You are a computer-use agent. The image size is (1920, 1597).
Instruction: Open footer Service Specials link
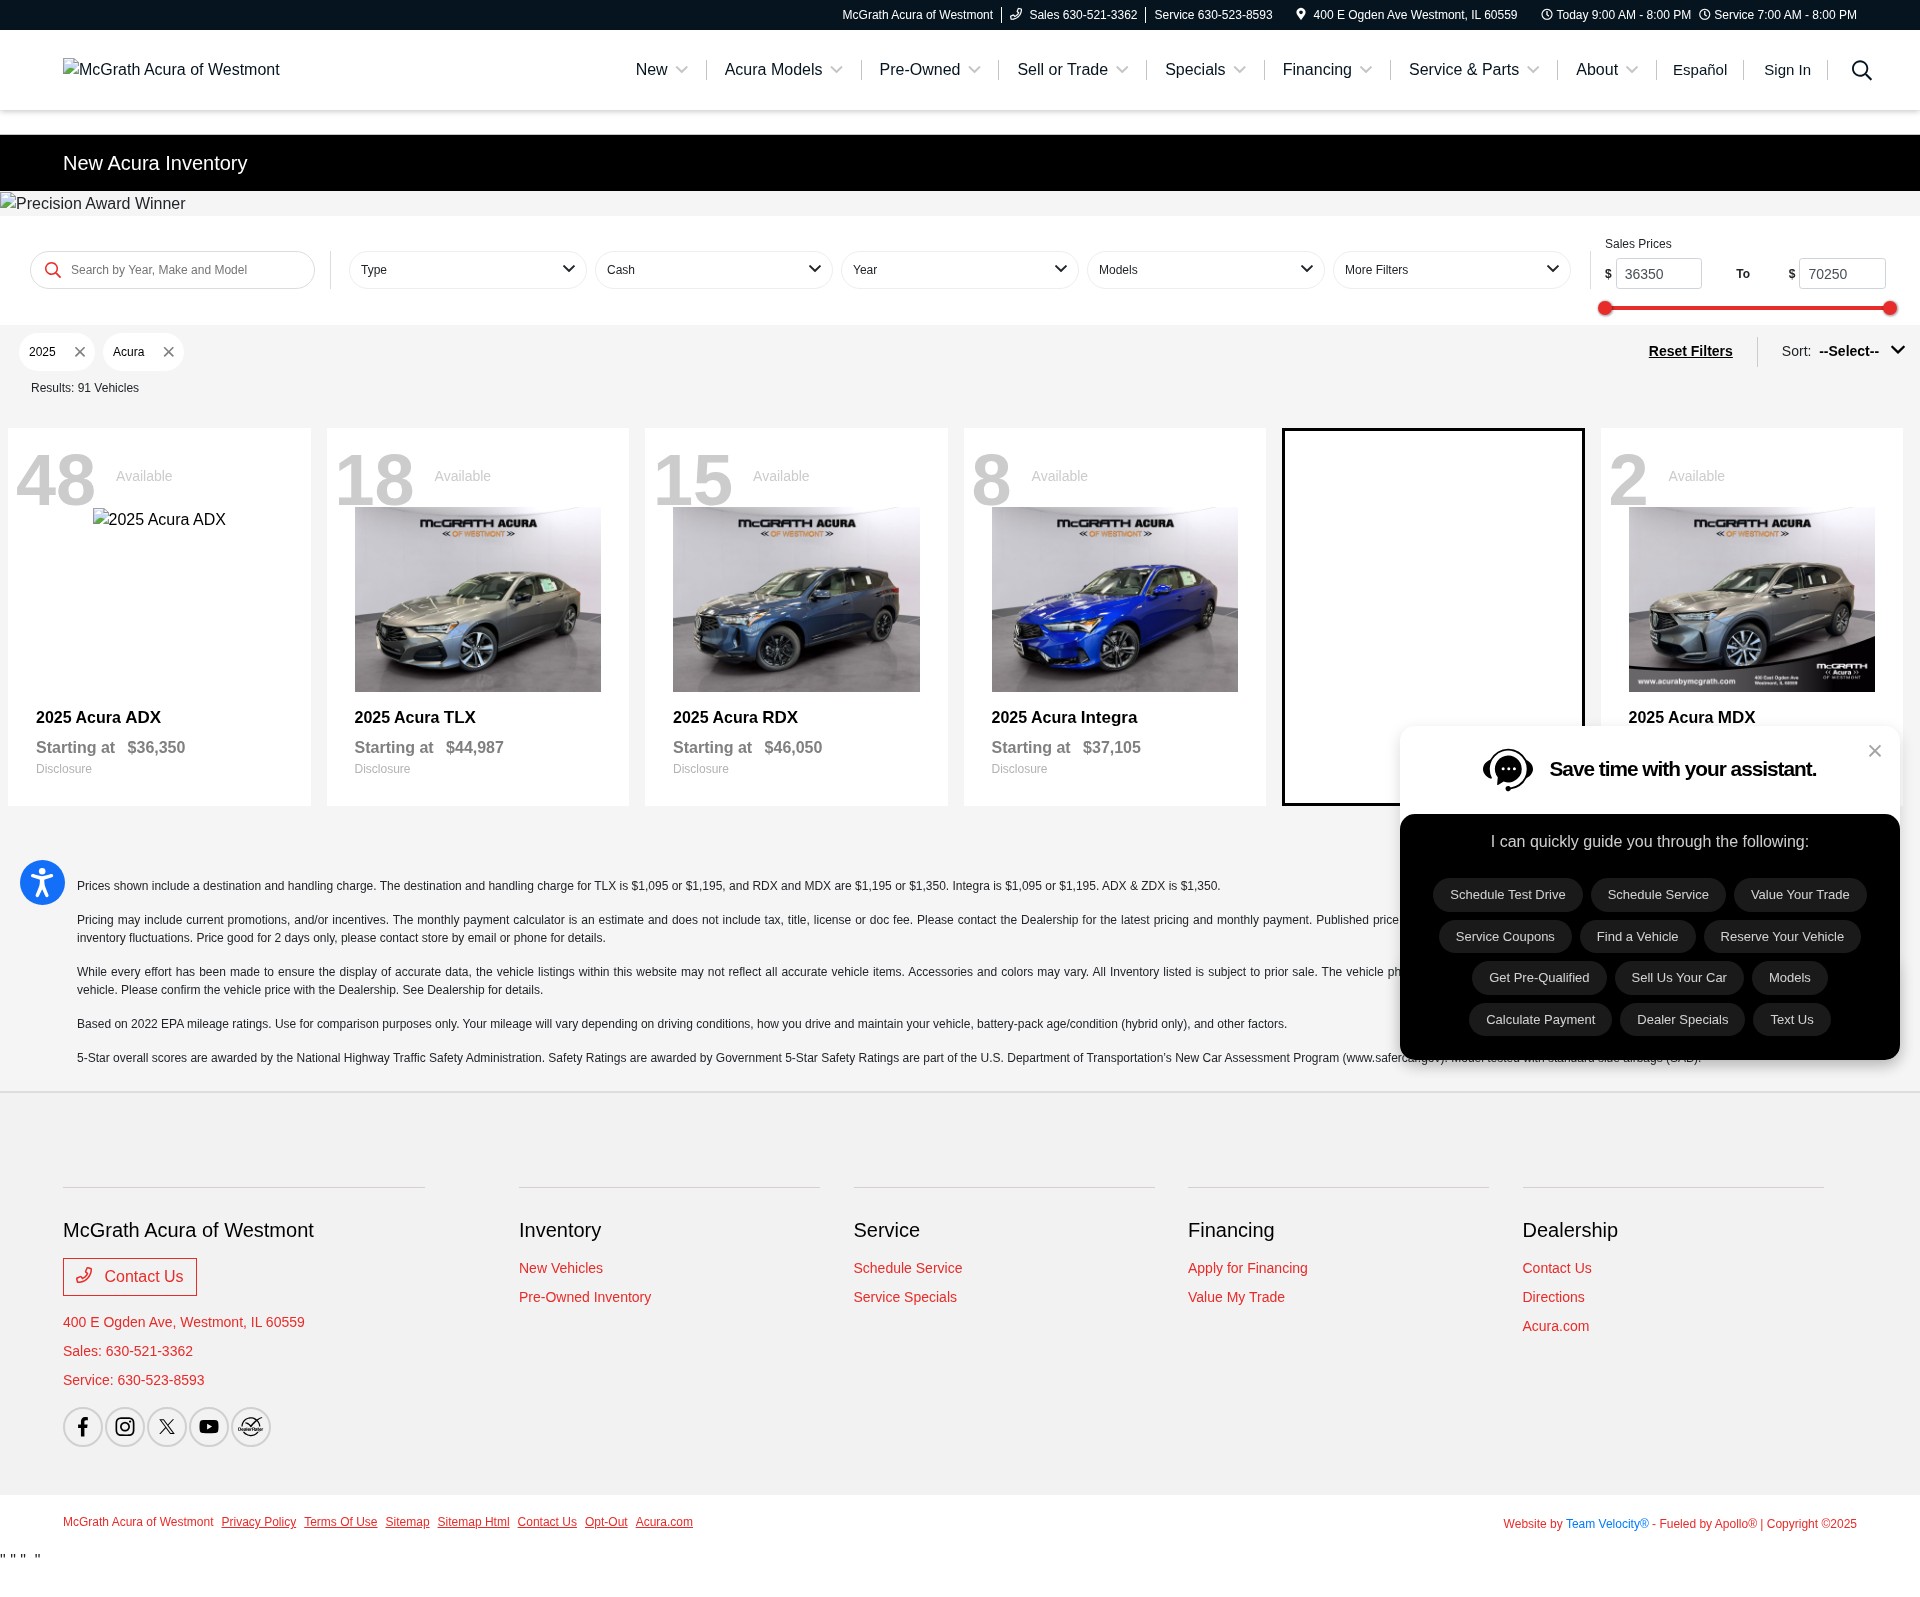click(x=905, y=1297)
